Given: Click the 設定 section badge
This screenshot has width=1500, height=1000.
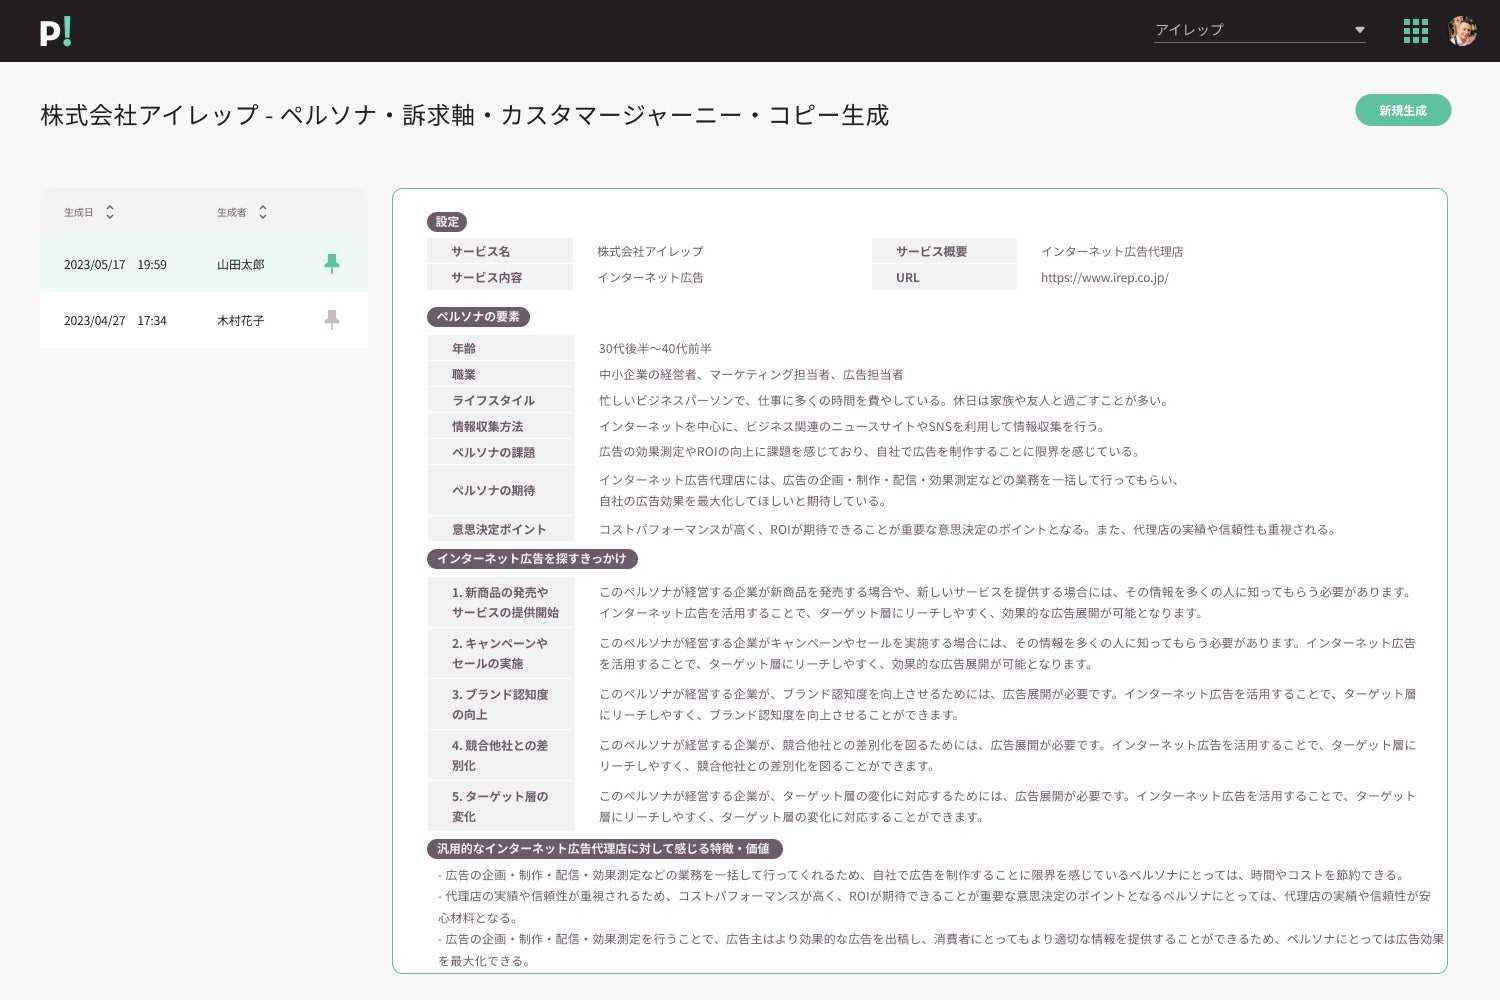Looking at the screenshot, I should click(447, 222).
